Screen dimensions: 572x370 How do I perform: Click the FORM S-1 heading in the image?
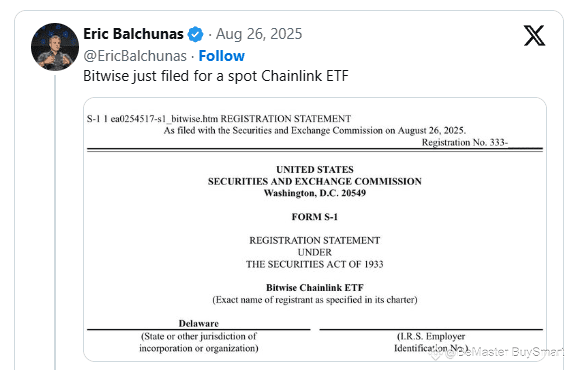coord(314,217)
